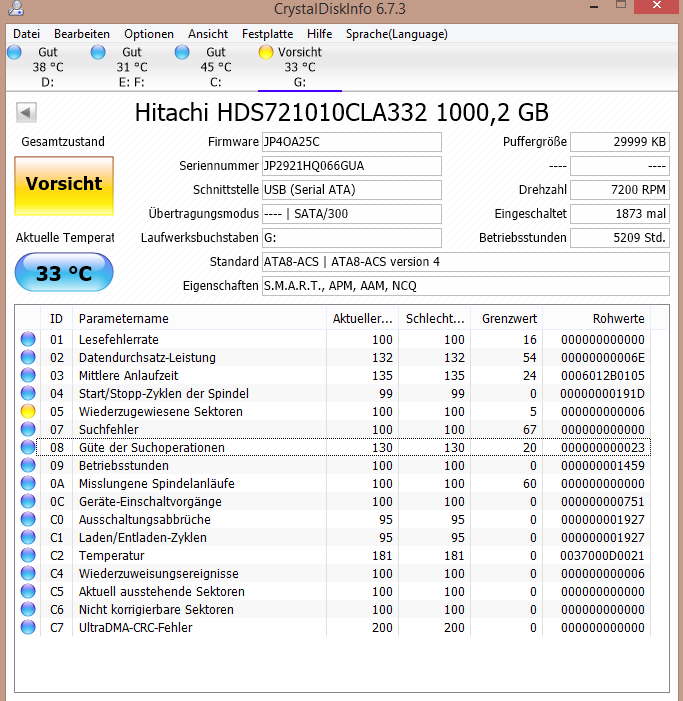The width and height of the screenshot is (683, 701).
Task: Select drive D: status icon
Action: 14,52
